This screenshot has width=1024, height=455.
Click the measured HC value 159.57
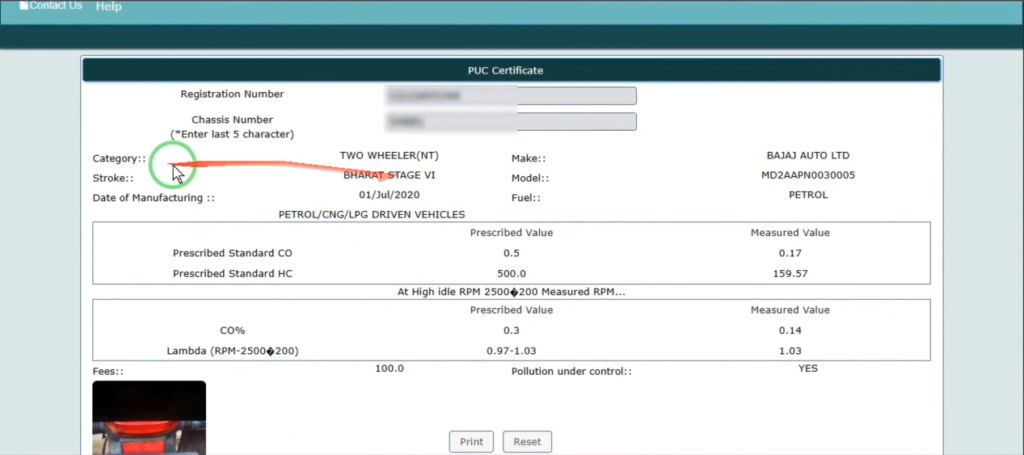(790, 273)
